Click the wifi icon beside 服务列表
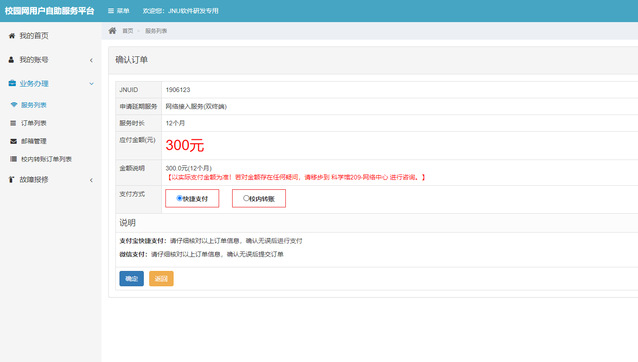This screenshot has height=362, width=638. (x=14, y=105)
